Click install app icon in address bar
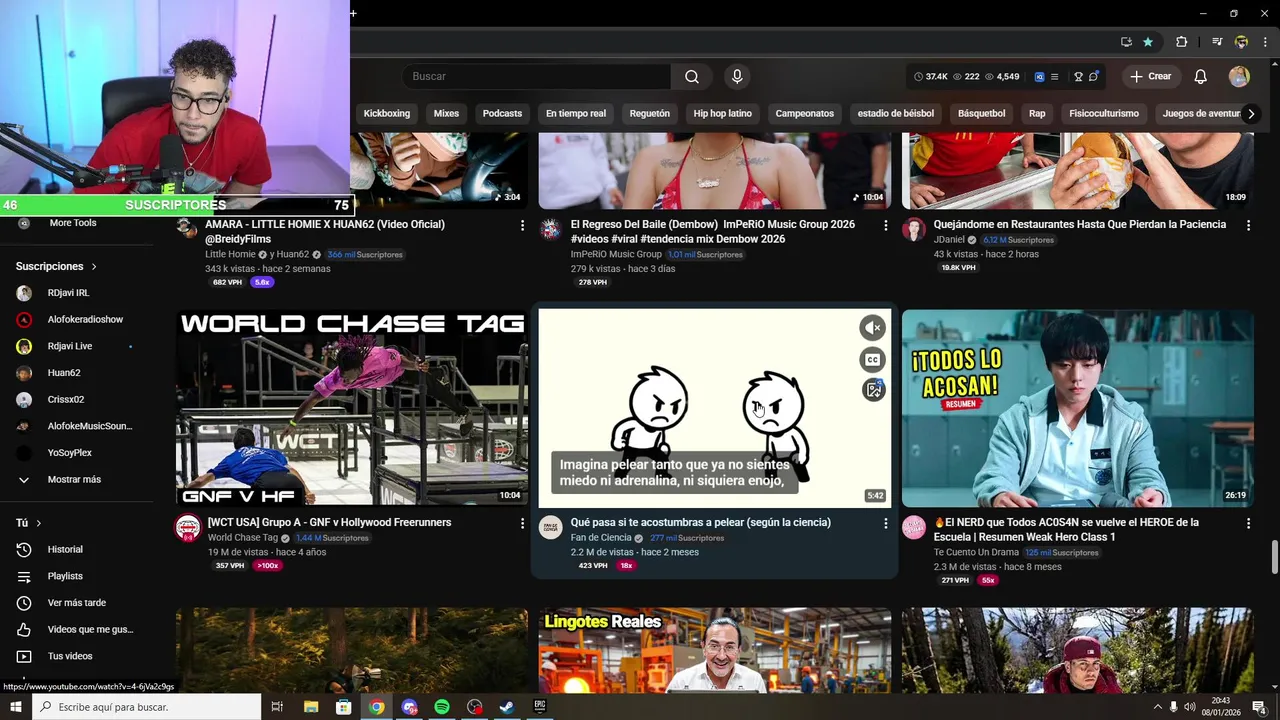1280x720 pixels. tap(1126, 42)
